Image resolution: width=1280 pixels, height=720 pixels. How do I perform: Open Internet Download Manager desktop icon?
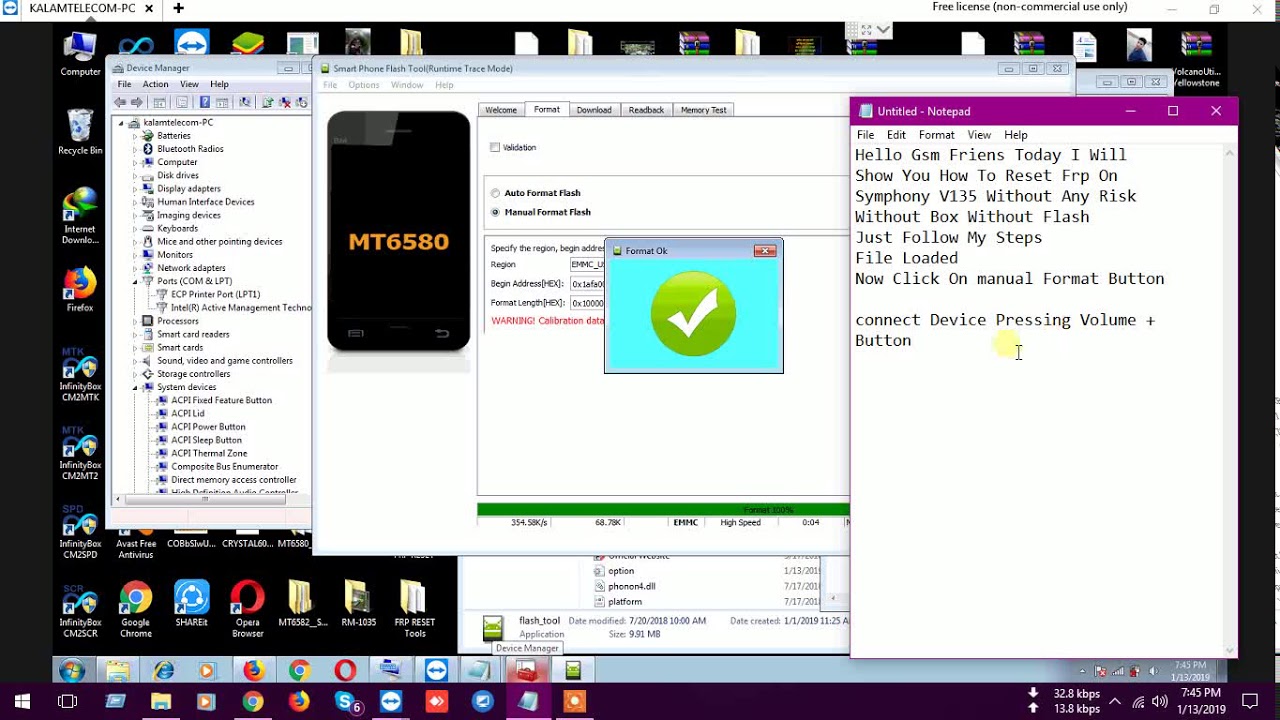[80, 216]
